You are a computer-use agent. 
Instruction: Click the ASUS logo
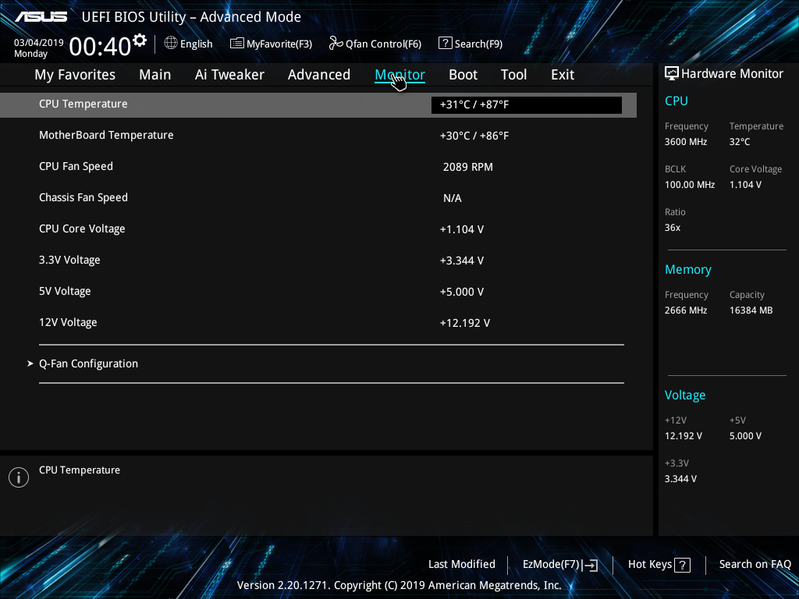[41, 17]
